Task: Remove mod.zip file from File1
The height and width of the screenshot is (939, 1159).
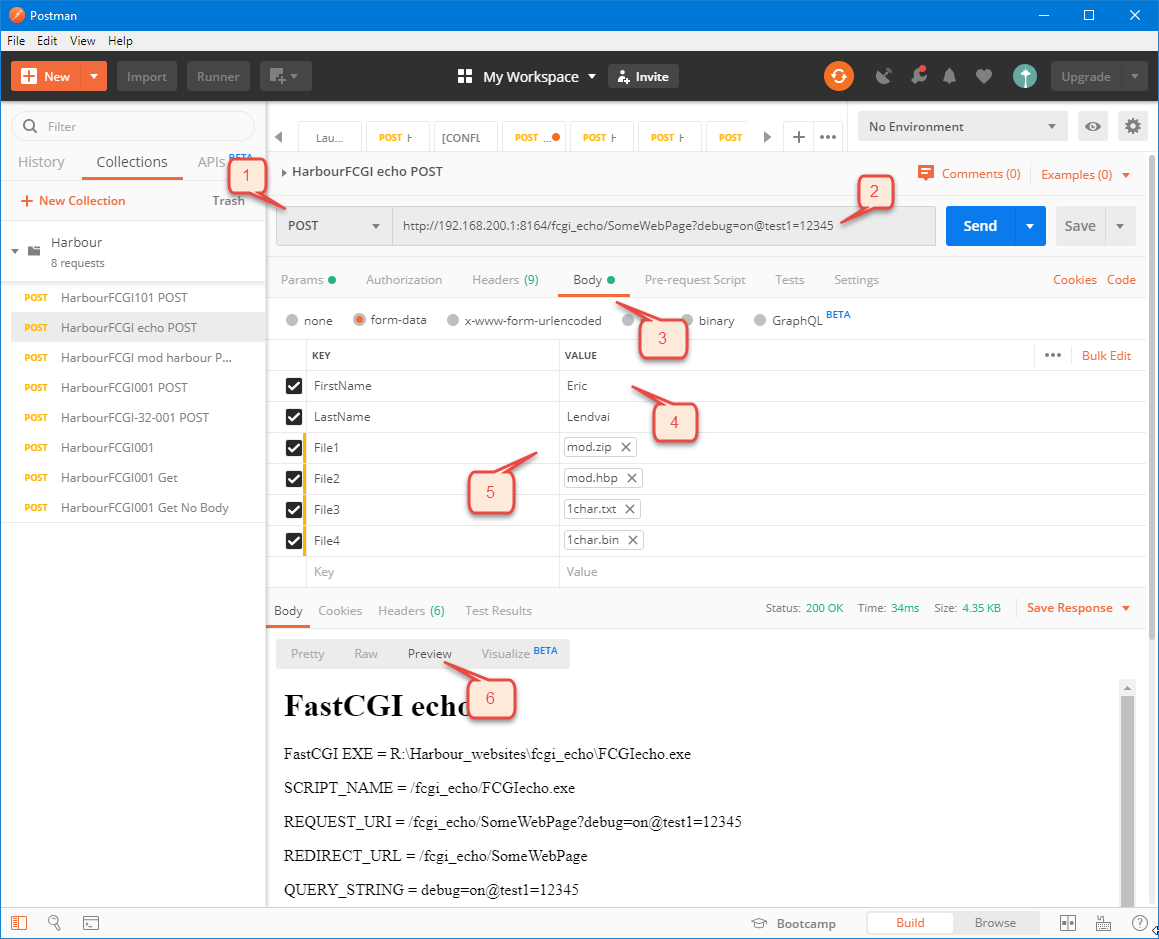Action: (626, 447)
